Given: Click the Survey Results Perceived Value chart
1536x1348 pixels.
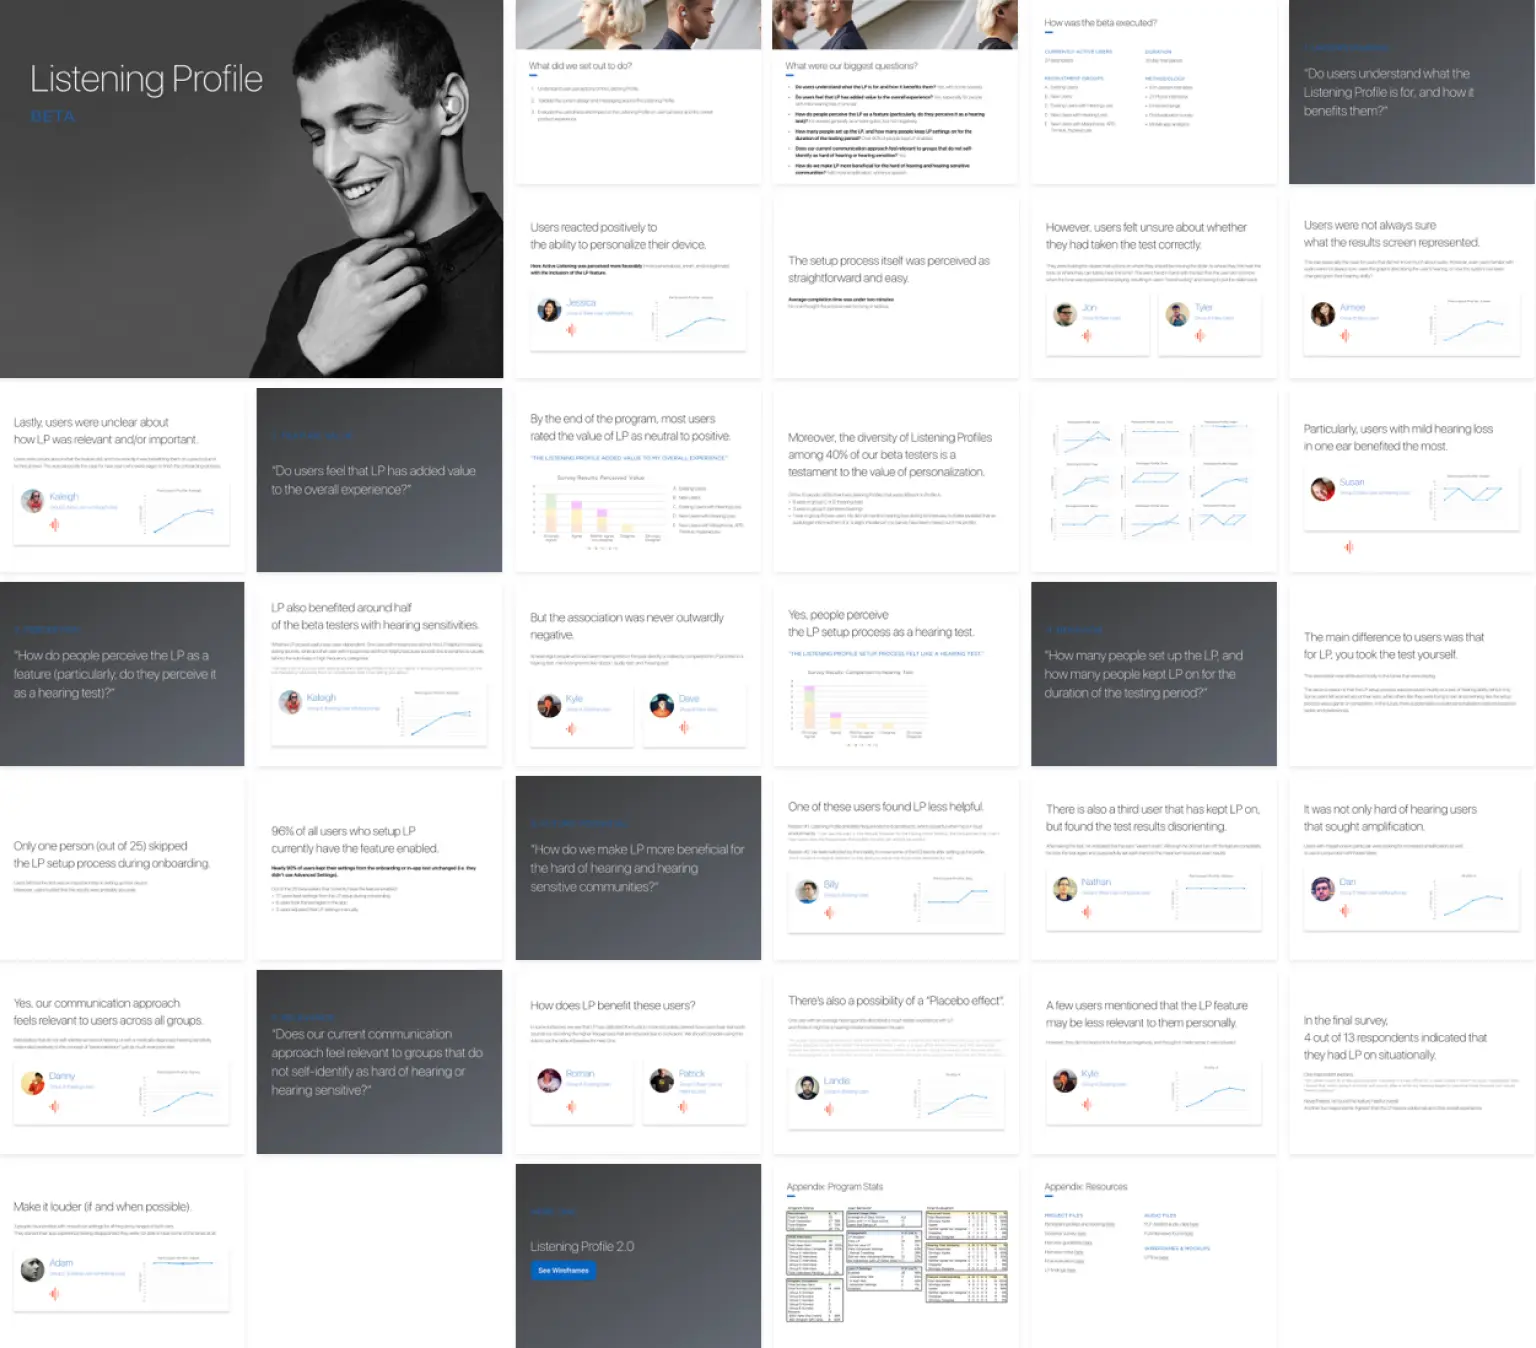Looking at the screenshot, I should 600,510.
